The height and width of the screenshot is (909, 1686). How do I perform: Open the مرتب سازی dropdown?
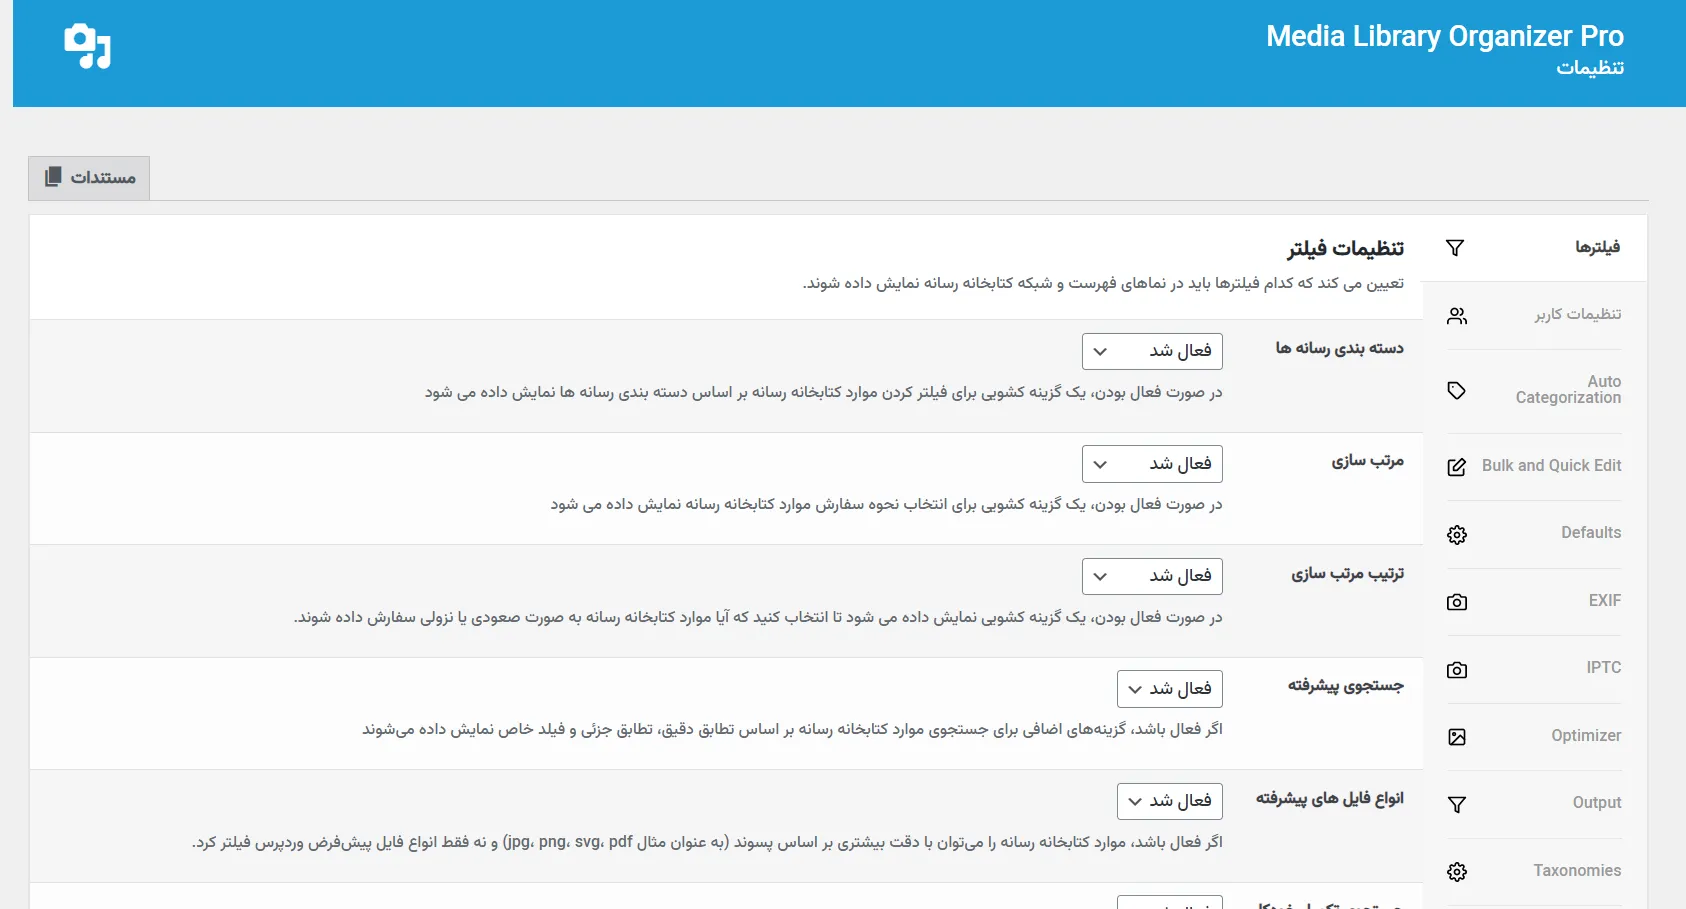point(1152,464)
